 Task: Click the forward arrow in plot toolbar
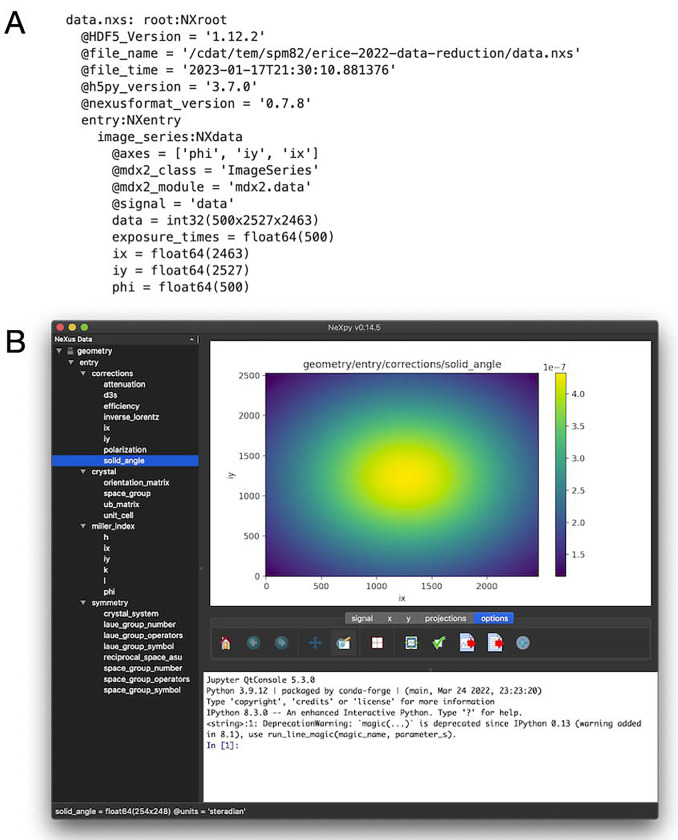tap(281, 643)
